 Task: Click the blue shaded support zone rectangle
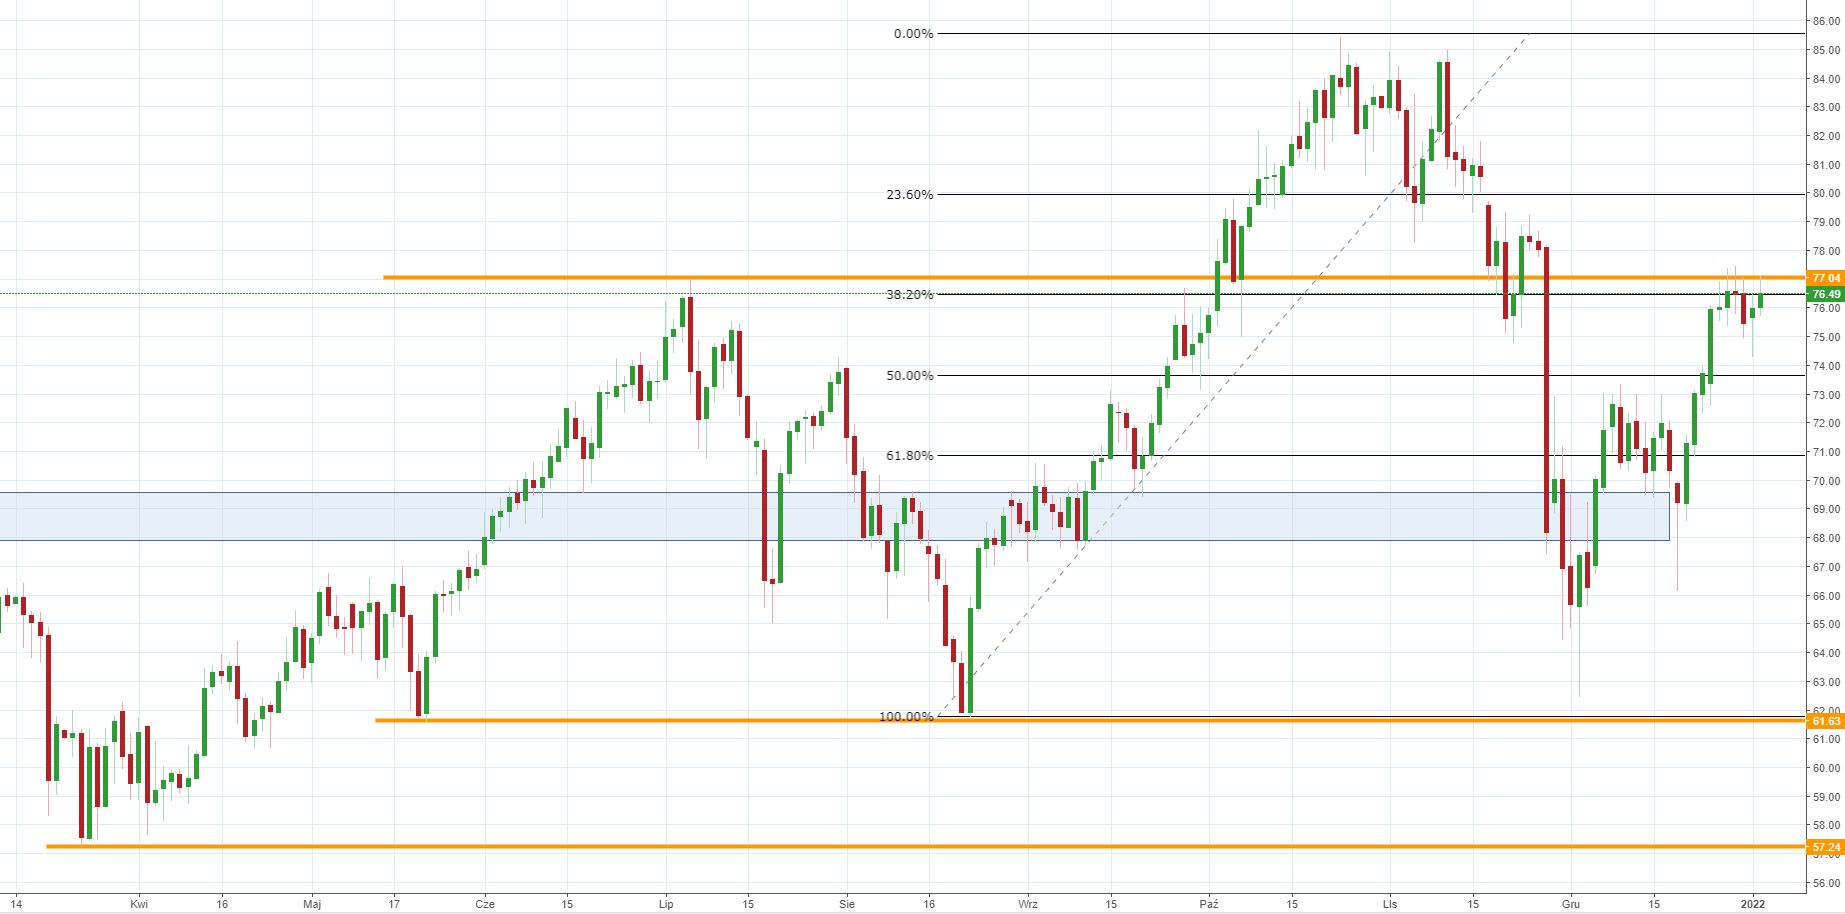coord(300,516)
